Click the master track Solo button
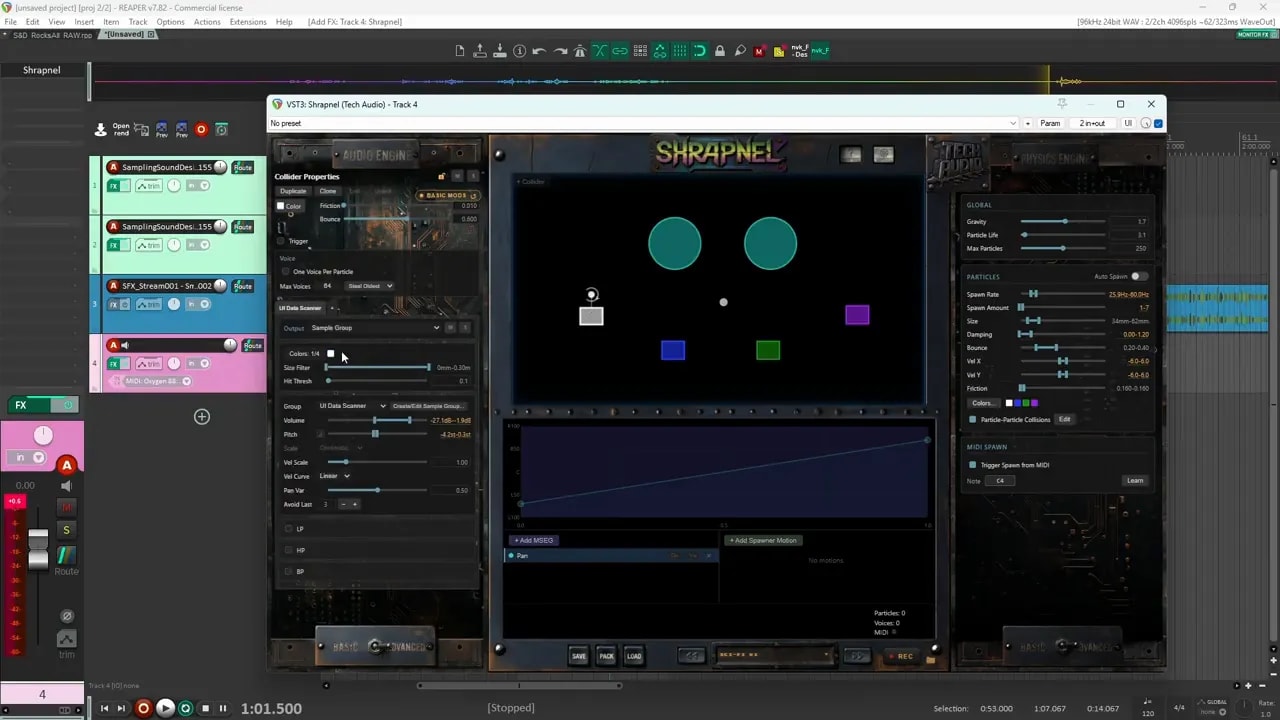The height and width of the screenshot is (720, 1280). tap(67, 530)
